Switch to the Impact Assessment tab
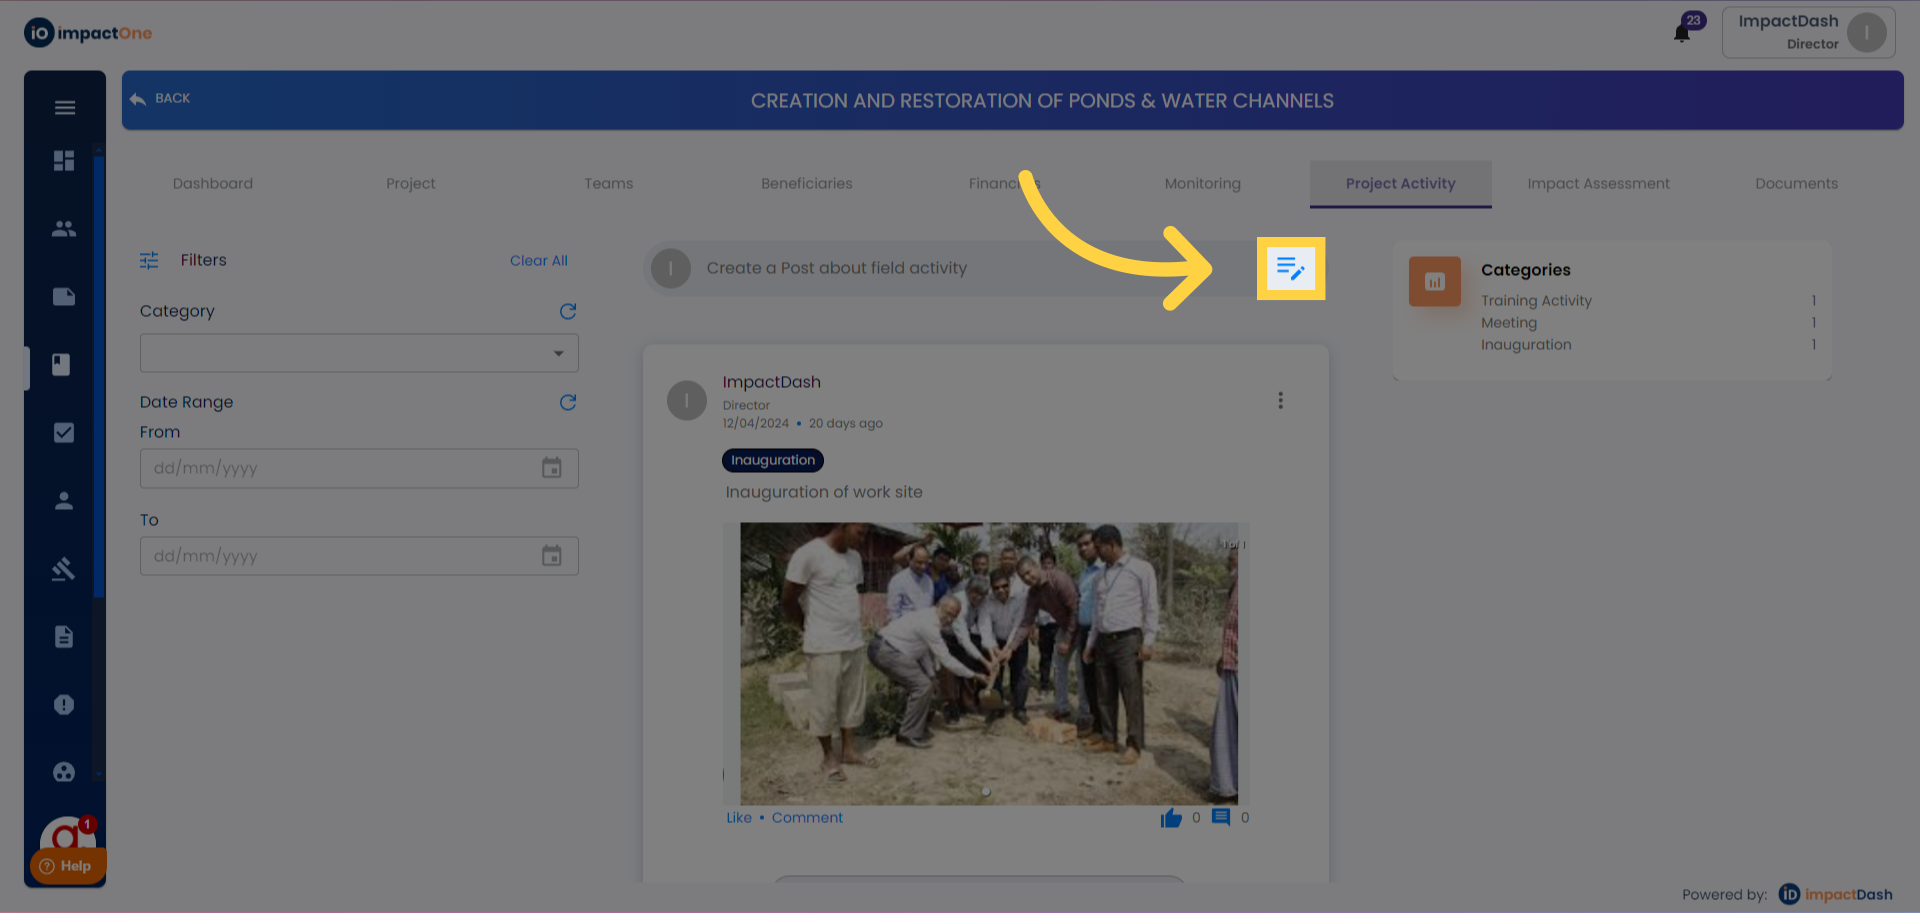Image resolution: width=1920 pixels, height=913 pixels. tap(1598, 184)
